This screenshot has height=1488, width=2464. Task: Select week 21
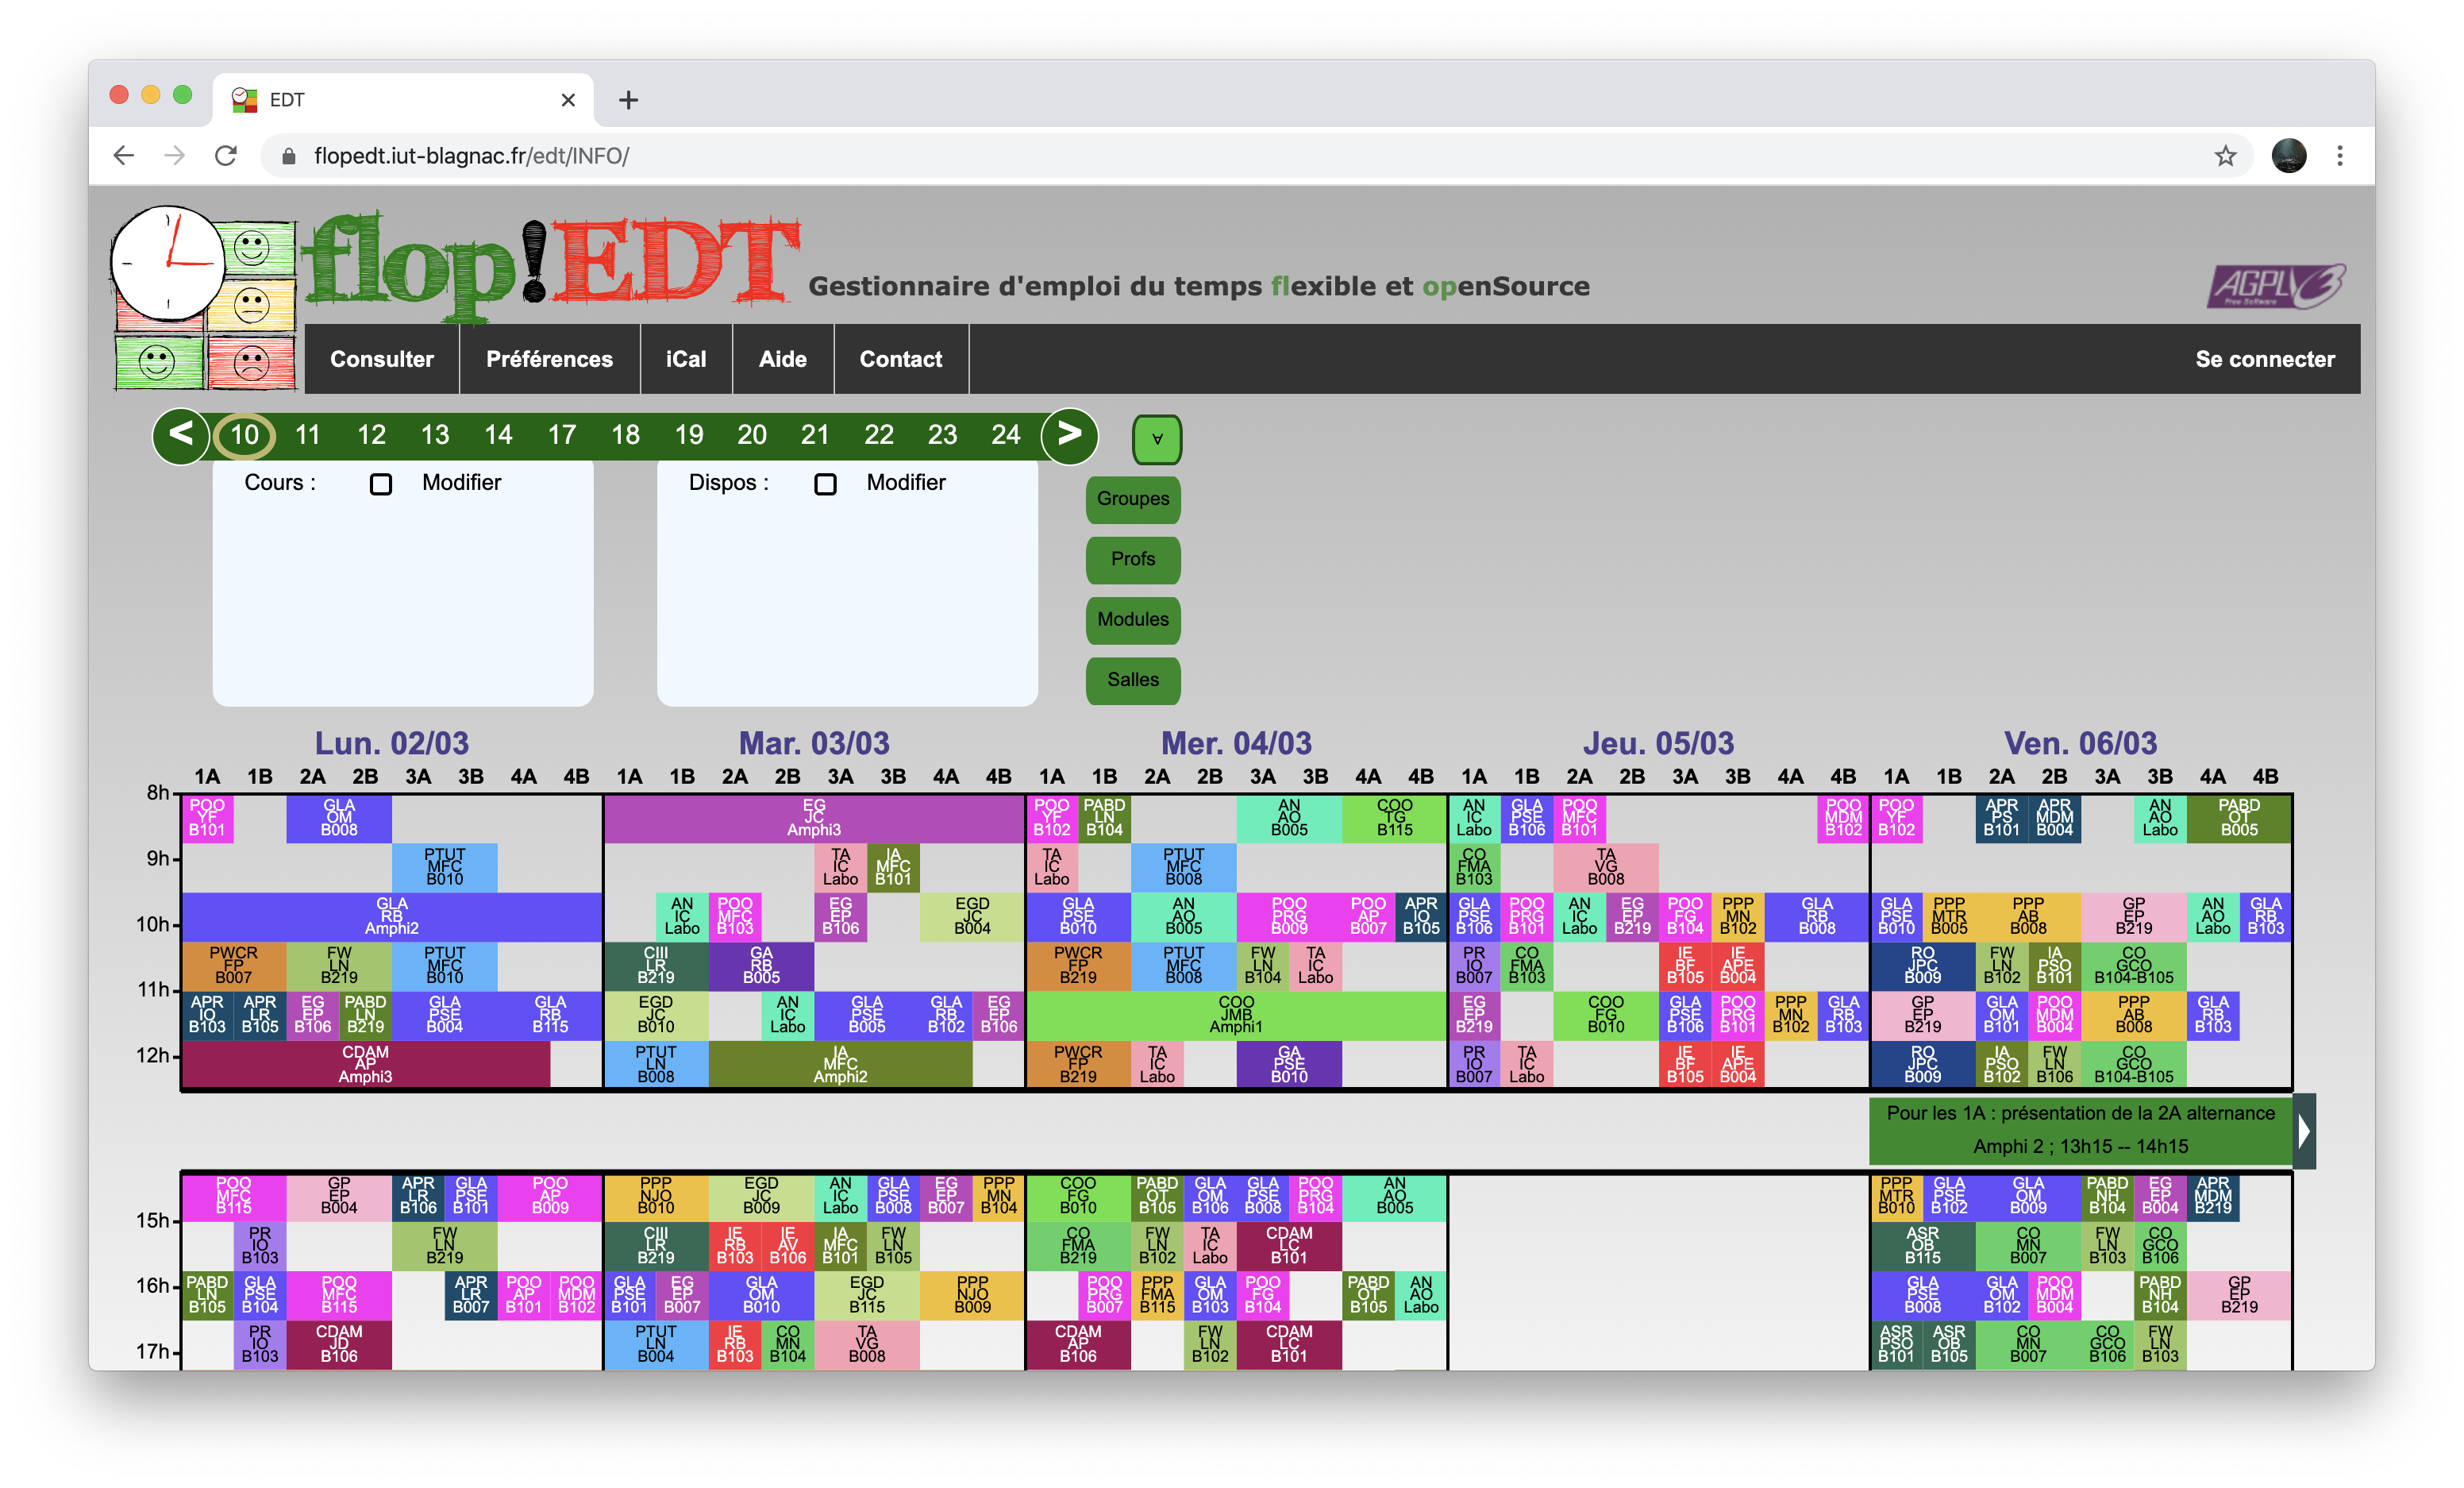pyautogui.click(x=815, y=435)
